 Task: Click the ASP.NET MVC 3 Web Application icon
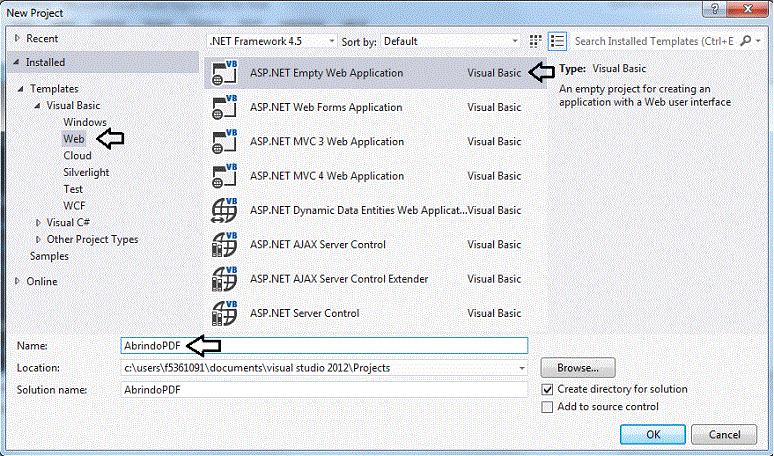[225, 142]
